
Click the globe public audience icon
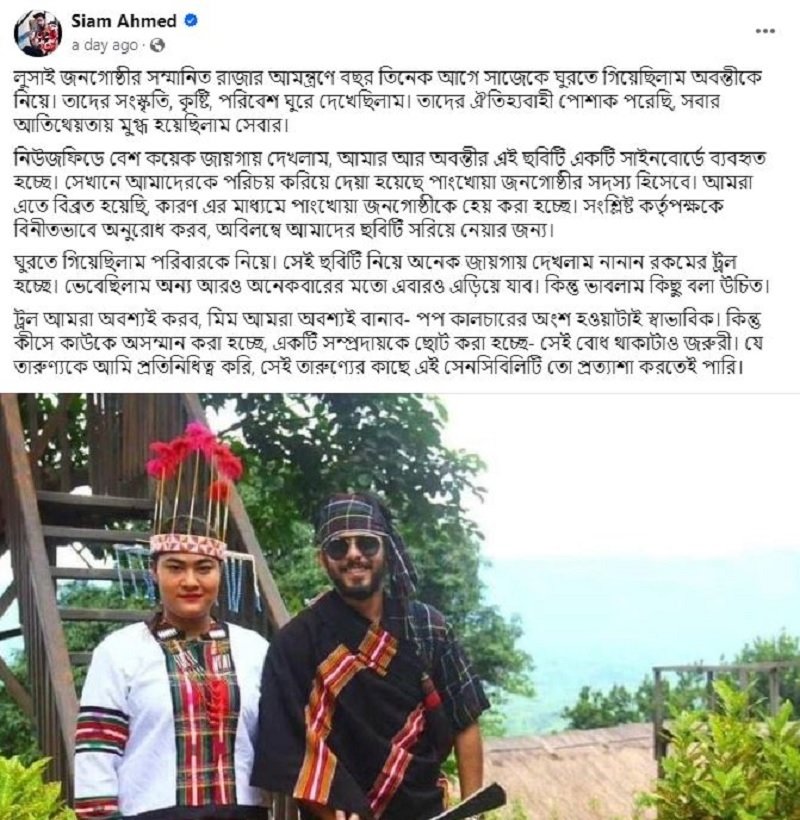click(157, 45)
